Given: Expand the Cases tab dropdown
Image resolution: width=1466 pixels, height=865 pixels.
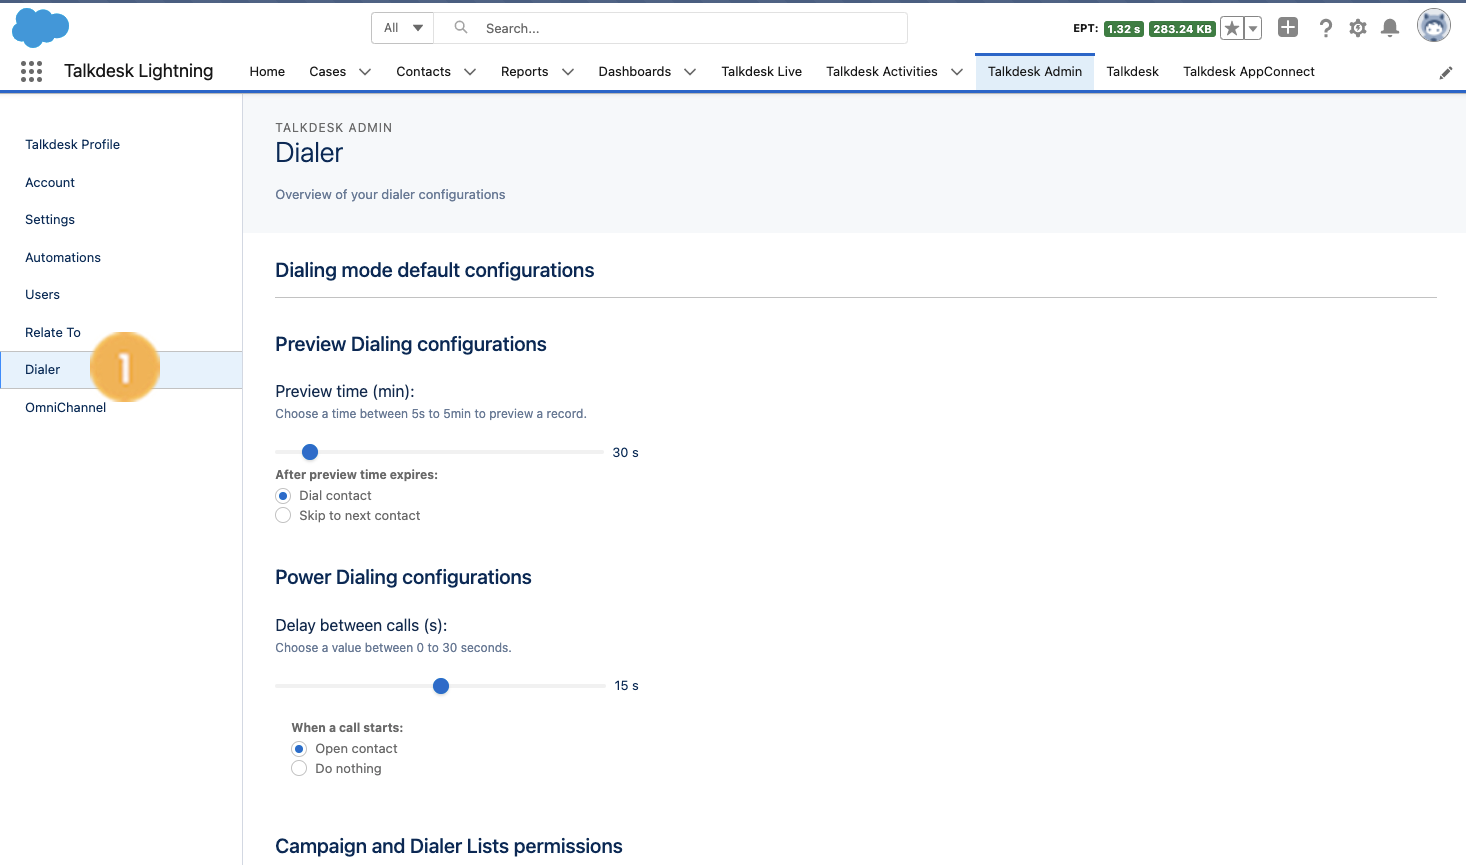Looking at the screenshot, I should coord(364,71).
